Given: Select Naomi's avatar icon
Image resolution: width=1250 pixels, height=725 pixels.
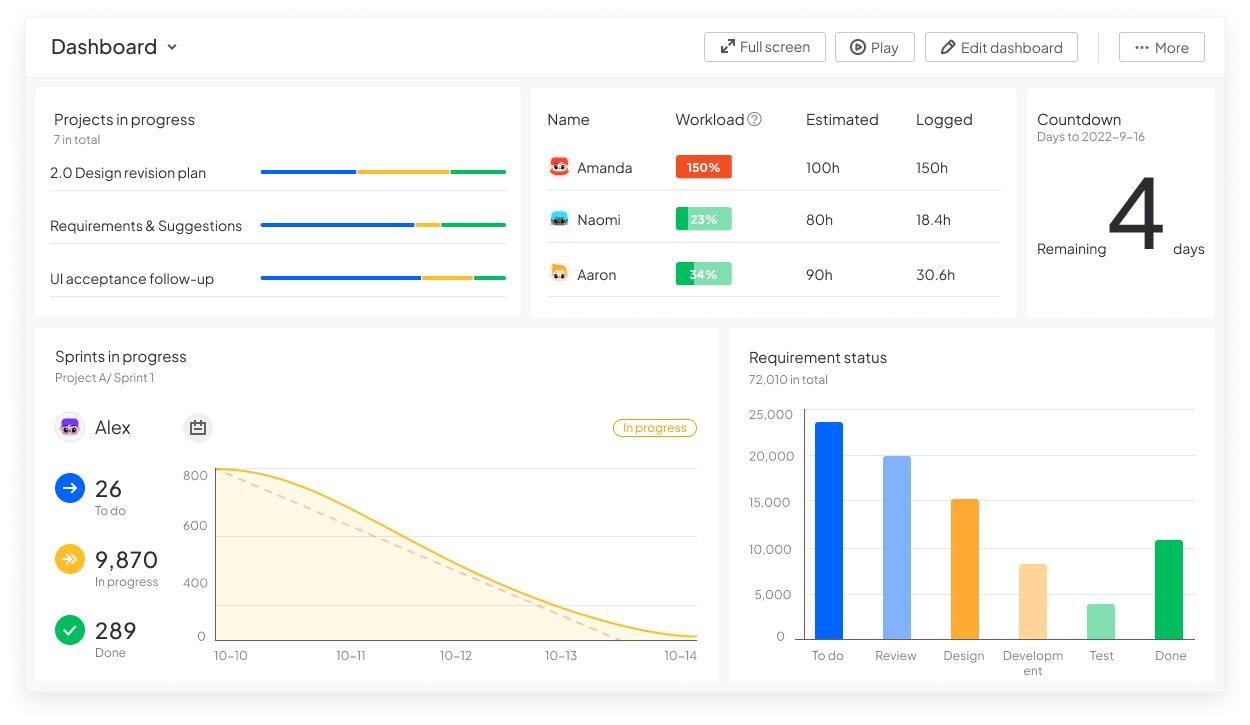Looking at the screenshot, I should point(559,219).
